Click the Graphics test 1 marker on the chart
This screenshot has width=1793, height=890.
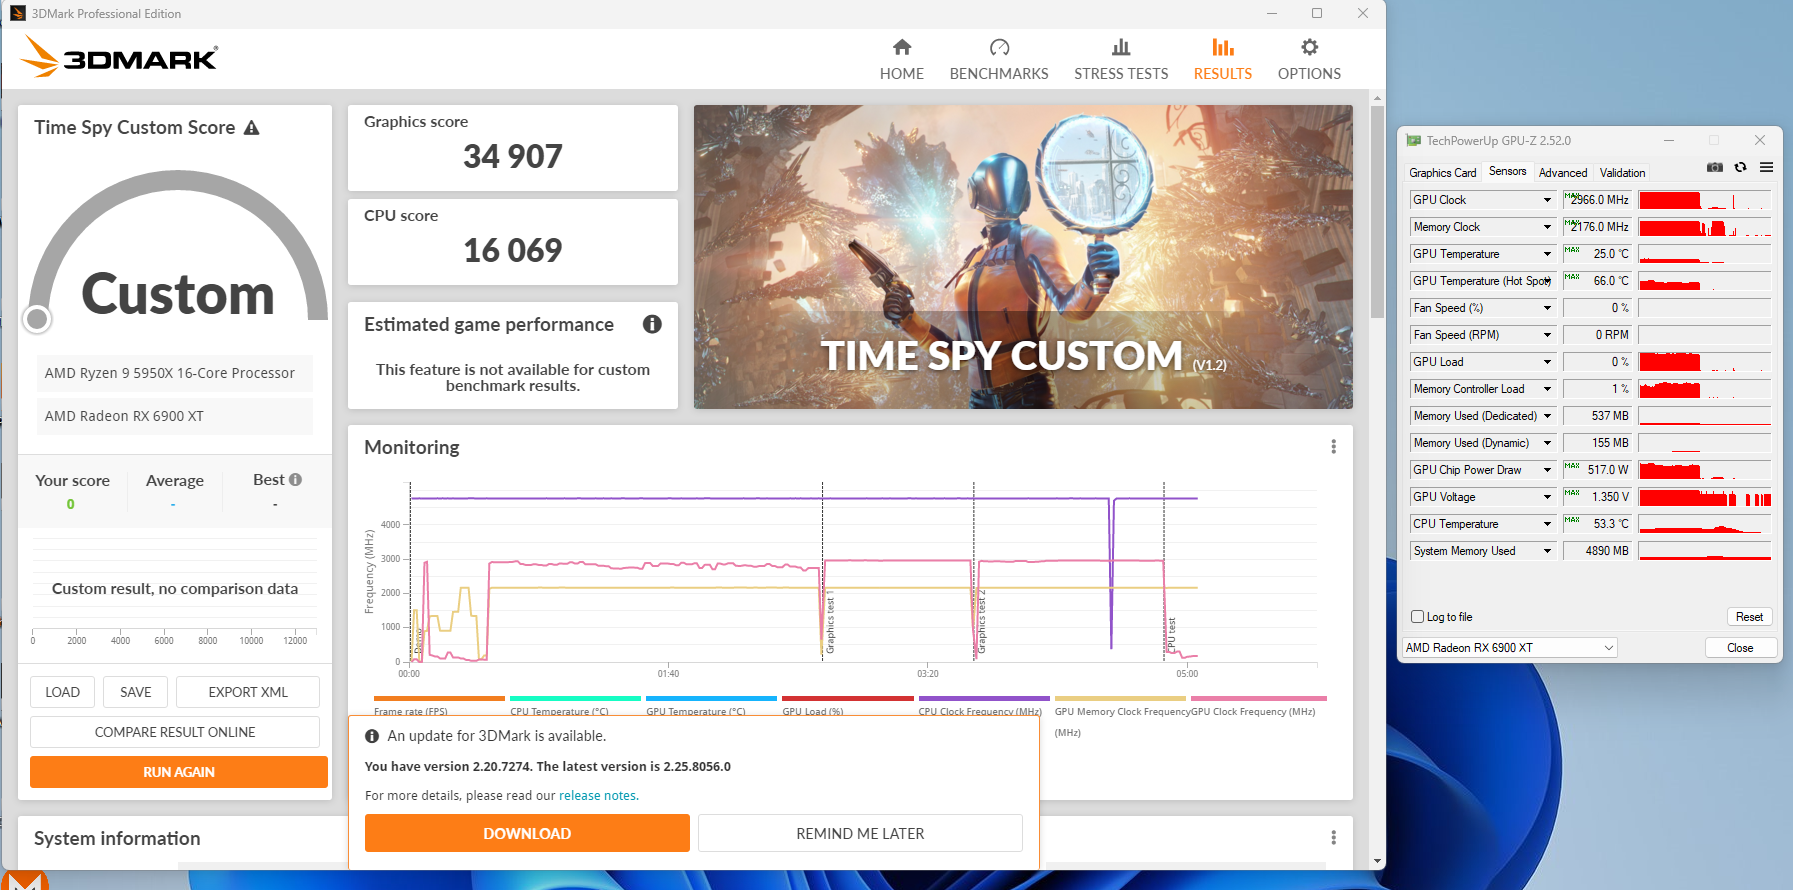pos(829,622)
